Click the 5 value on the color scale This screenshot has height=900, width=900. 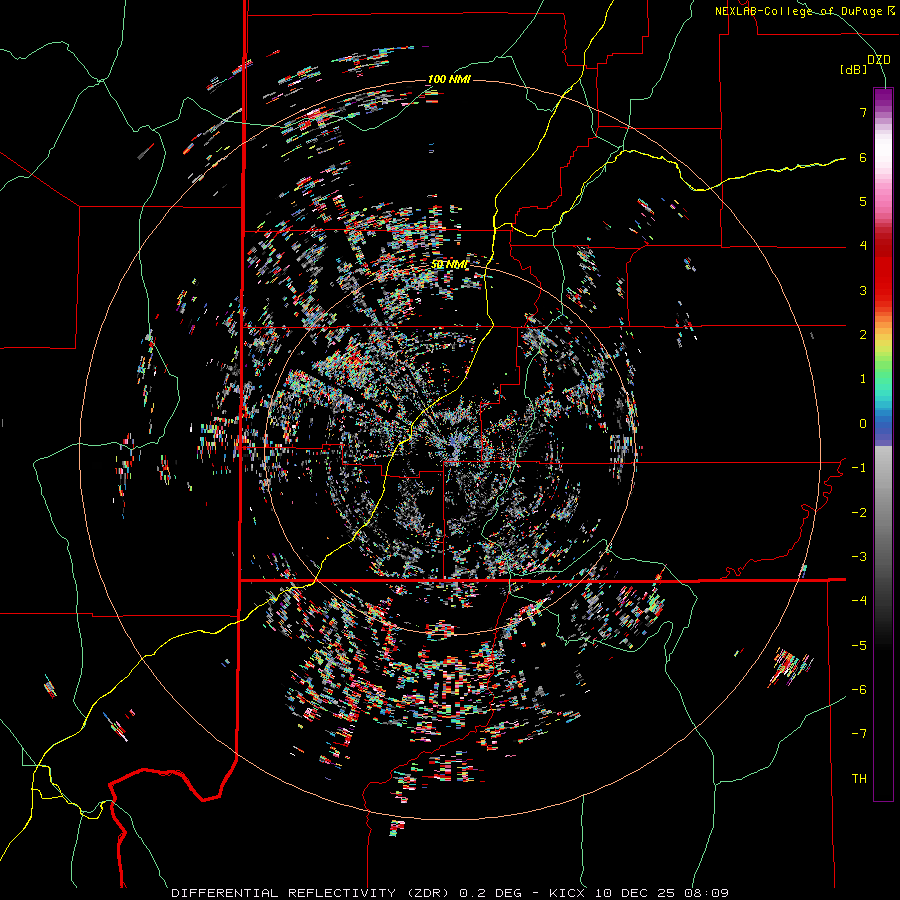point(863,201)
